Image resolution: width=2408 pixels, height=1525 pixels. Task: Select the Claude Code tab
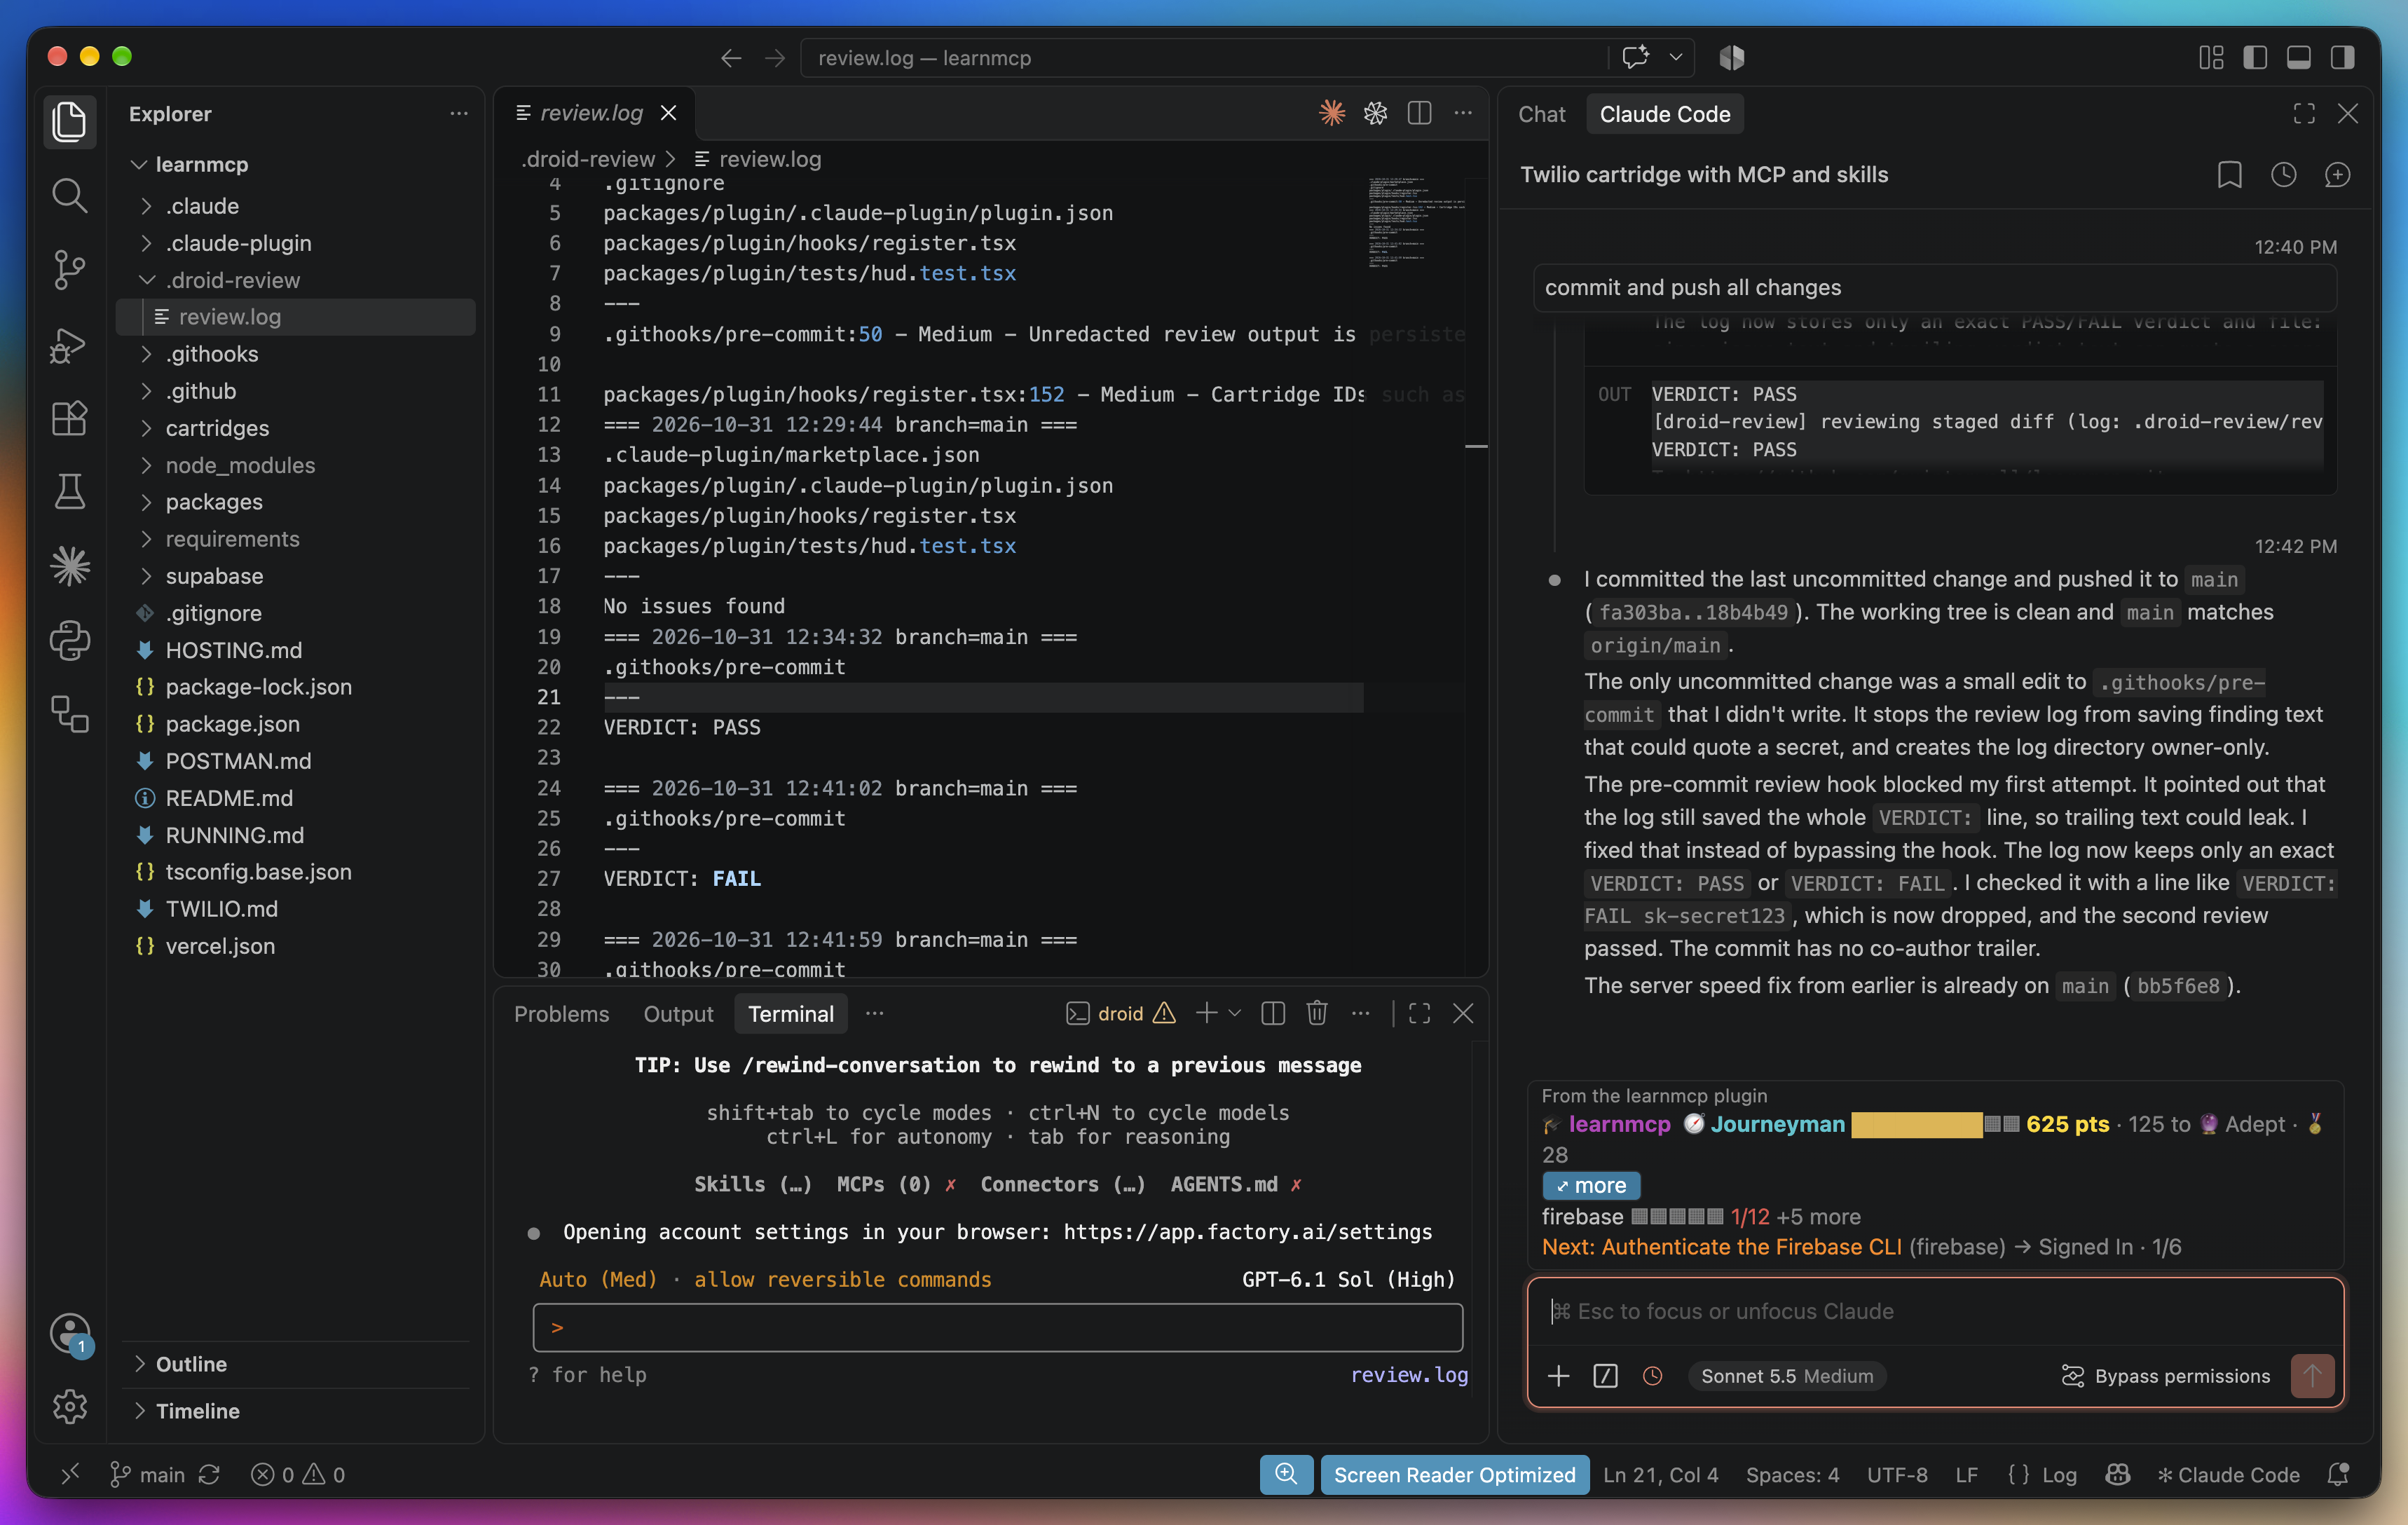point(1664,114)
